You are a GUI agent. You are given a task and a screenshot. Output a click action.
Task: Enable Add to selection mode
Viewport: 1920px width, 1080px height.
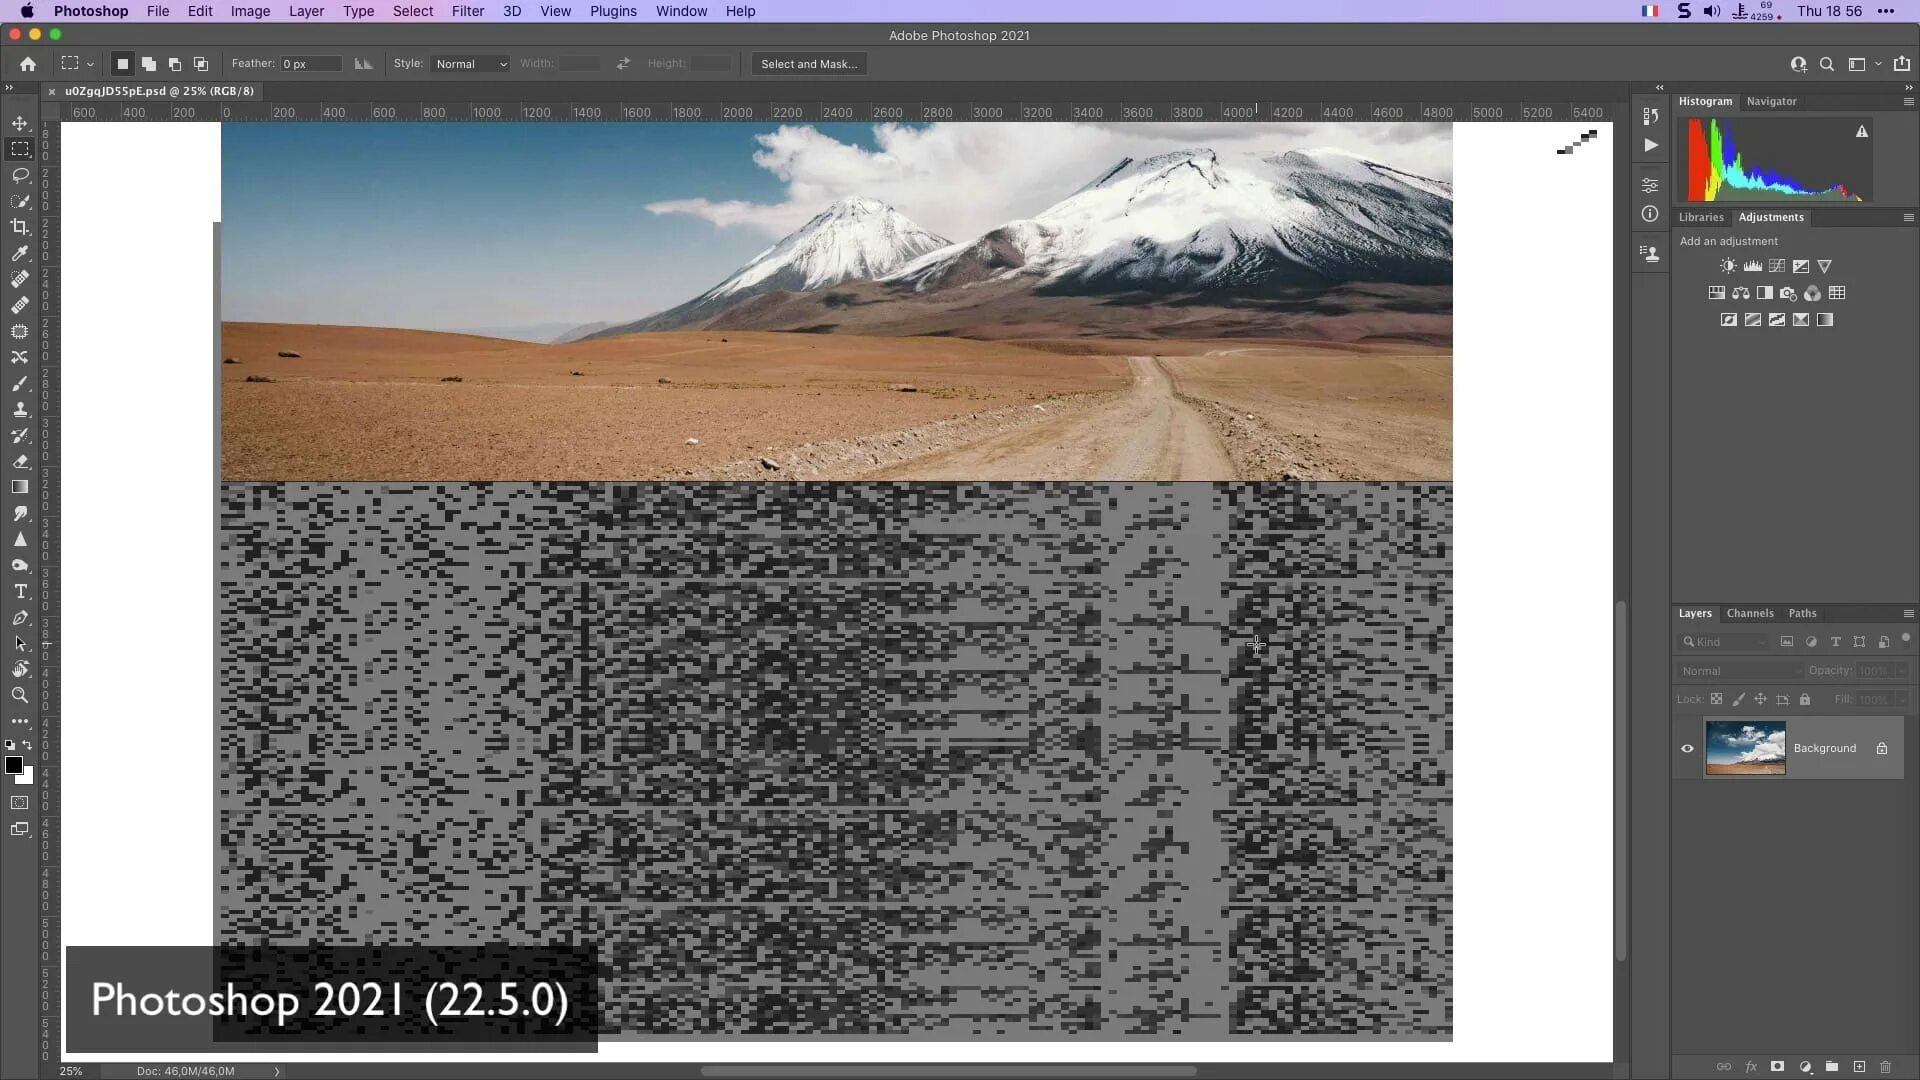(149, 64)
